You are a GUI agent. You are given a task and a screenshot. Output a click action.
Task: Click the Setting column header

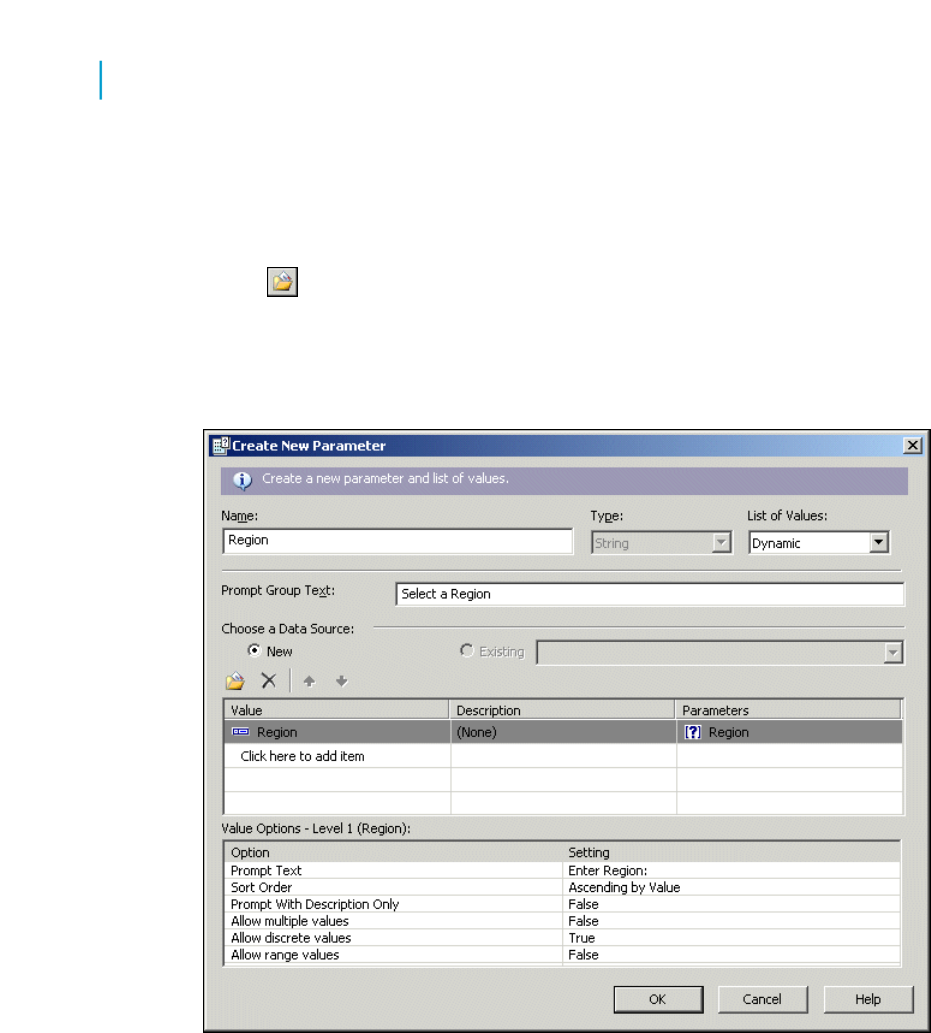click(x=731, y=852)
